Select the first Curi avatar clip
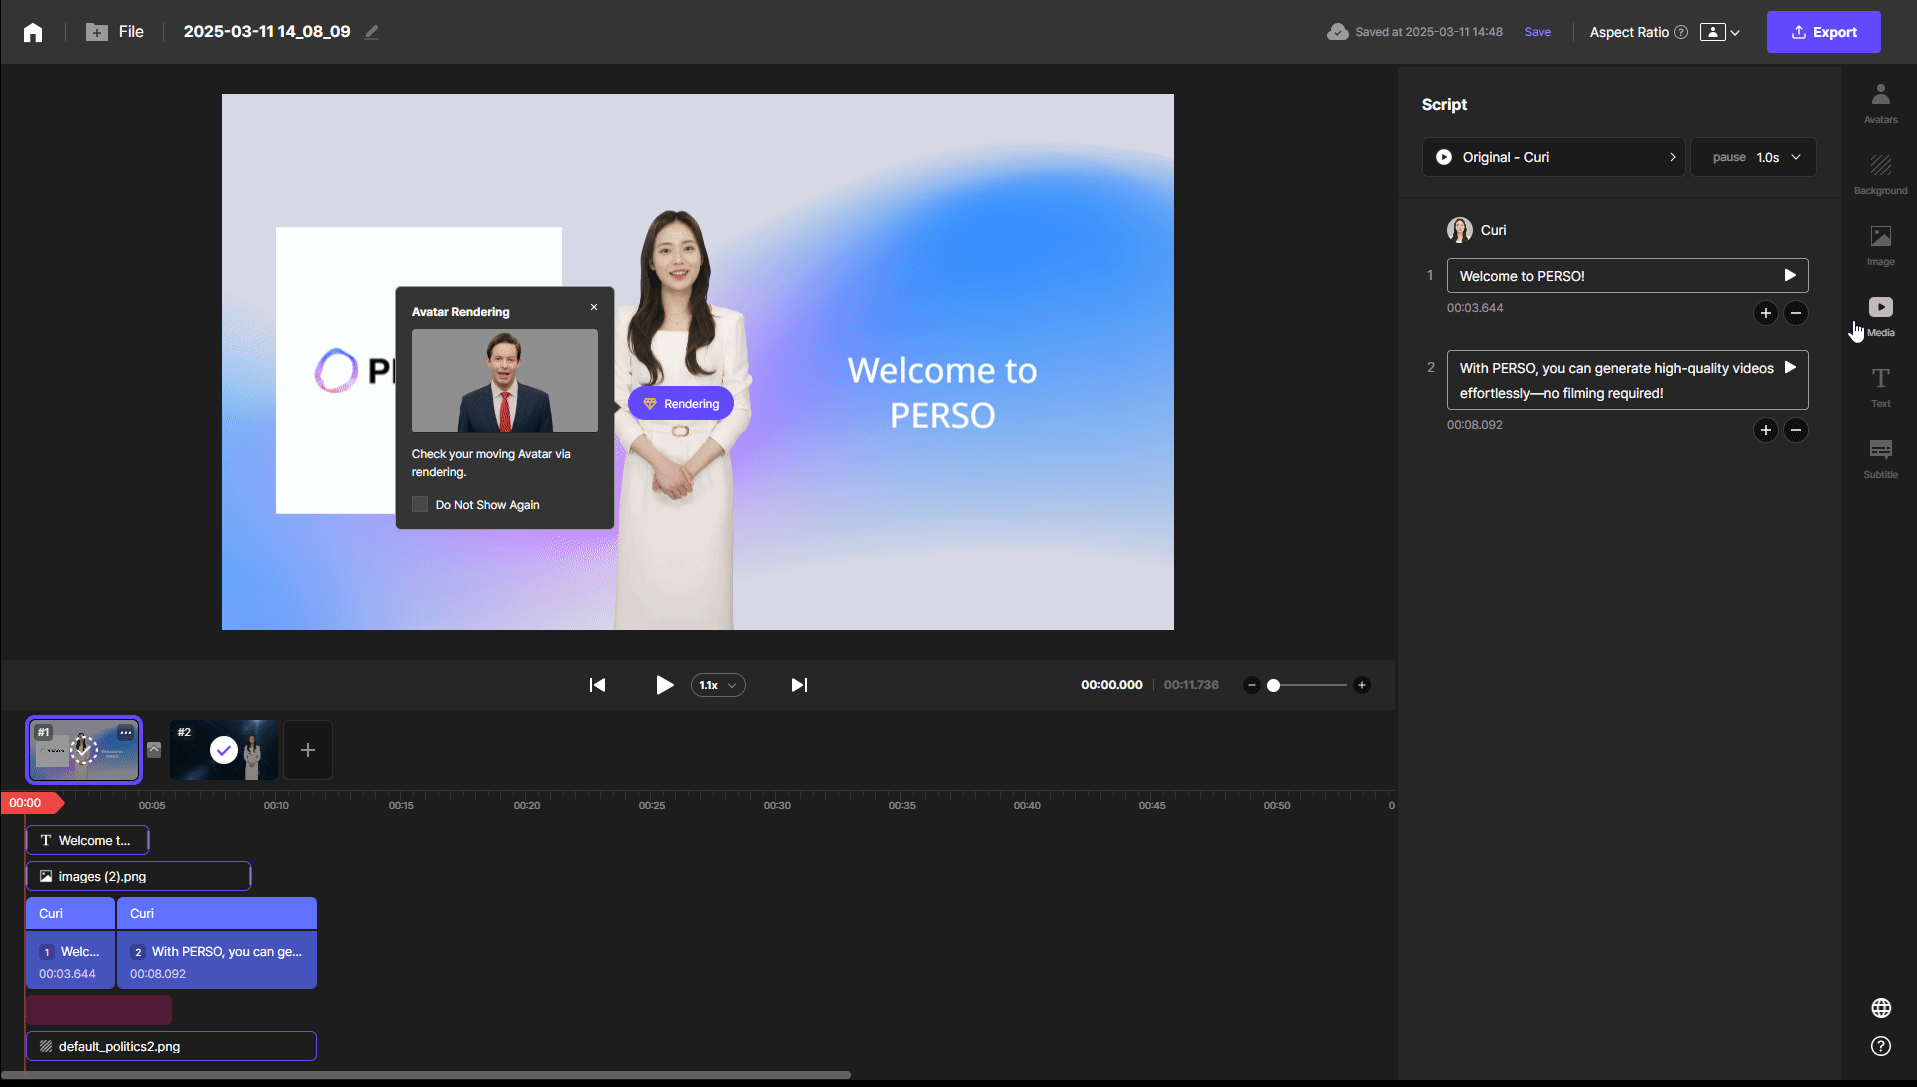 (x=70, y=913)
